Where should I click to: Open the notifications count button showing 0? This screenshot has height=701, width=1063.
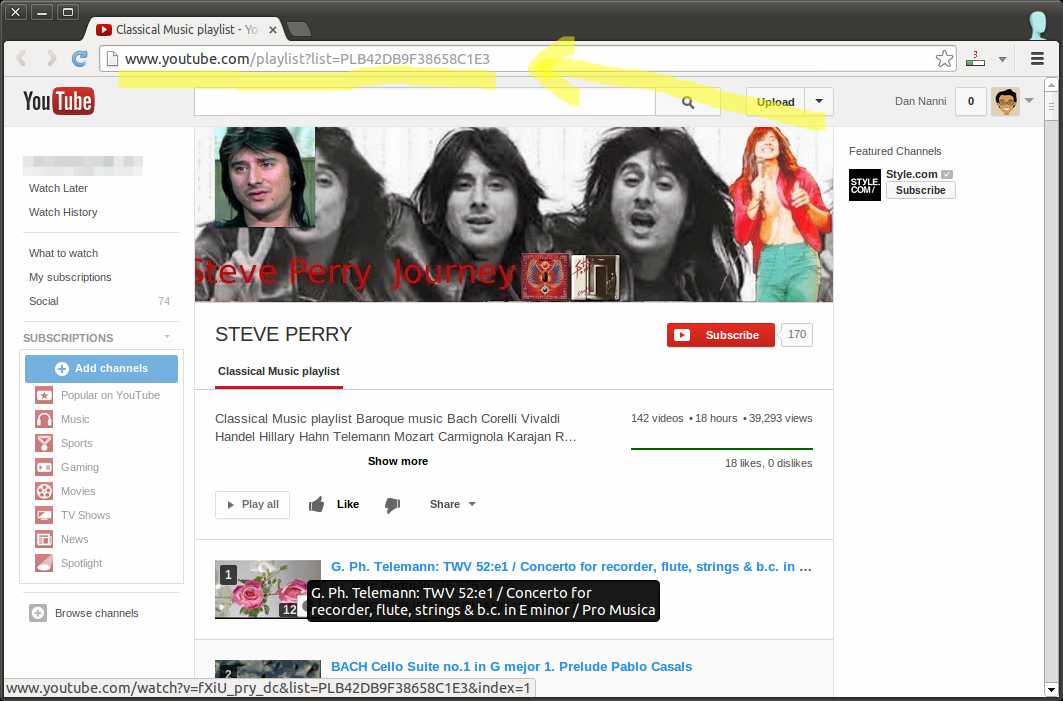971,102
